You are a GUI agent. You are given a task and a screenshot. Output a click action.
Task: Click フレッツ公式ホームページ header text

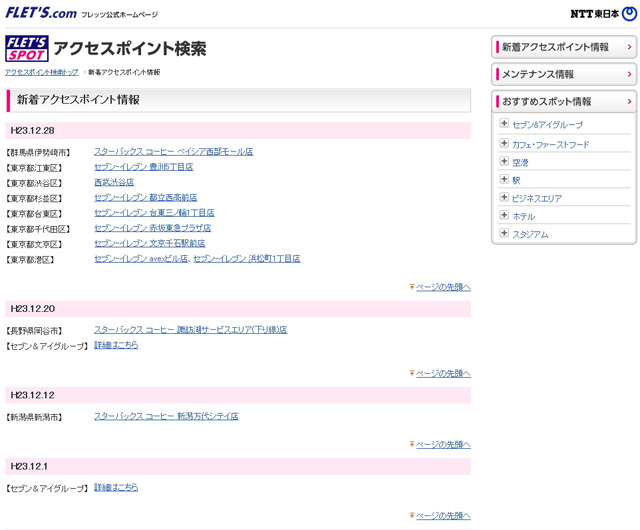[119, 14]
